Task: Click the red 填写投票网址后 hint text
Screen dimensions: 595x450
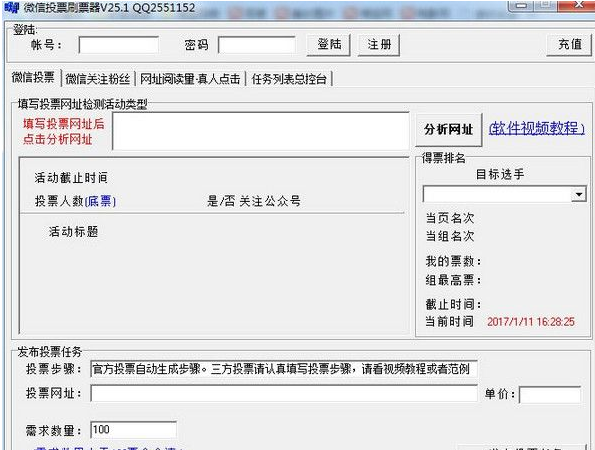Action: [x=63, y=124]
